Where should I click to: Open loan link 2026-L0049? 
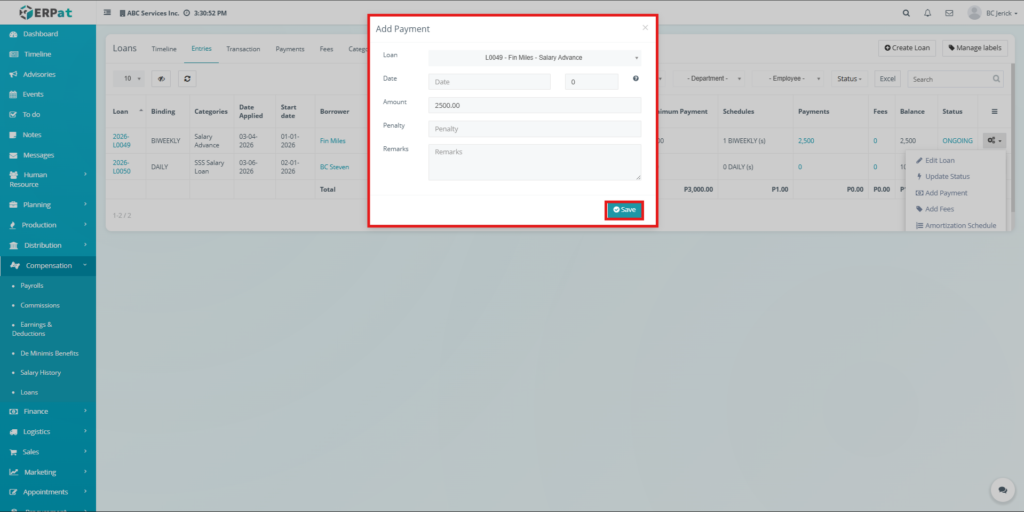click(121, 140)
